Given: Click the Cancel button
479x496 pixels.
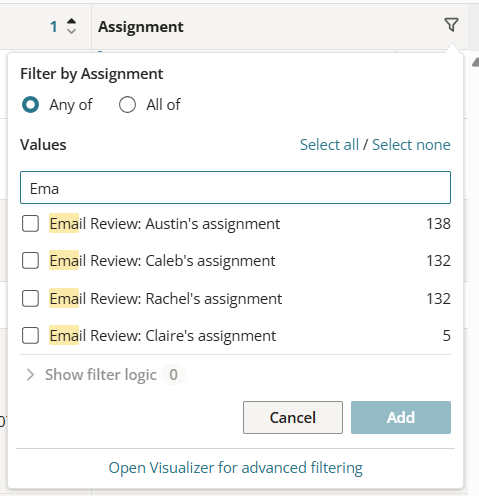Looking at the screenshot, I should click(x=293, y=417).
